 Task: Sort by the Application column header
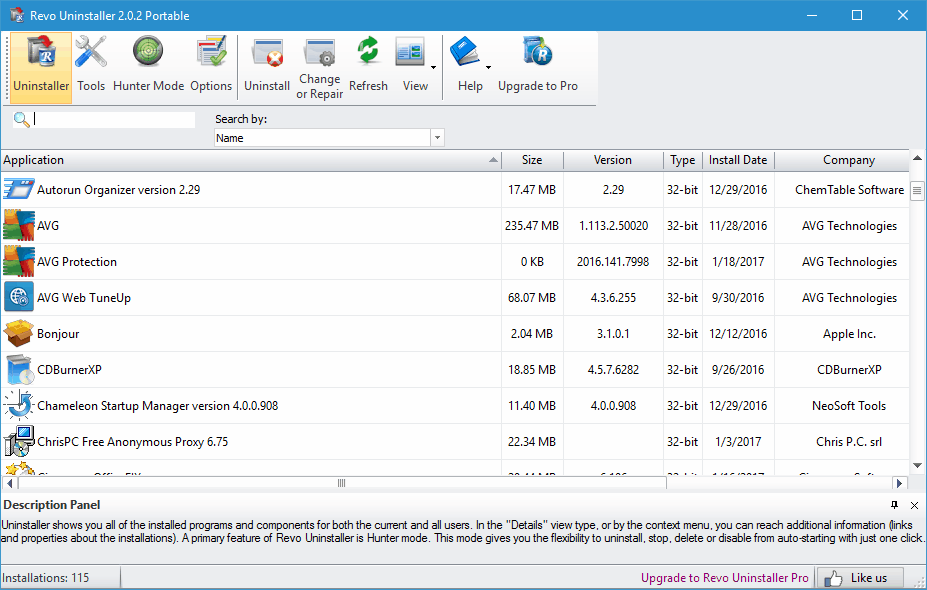(251, 160)
